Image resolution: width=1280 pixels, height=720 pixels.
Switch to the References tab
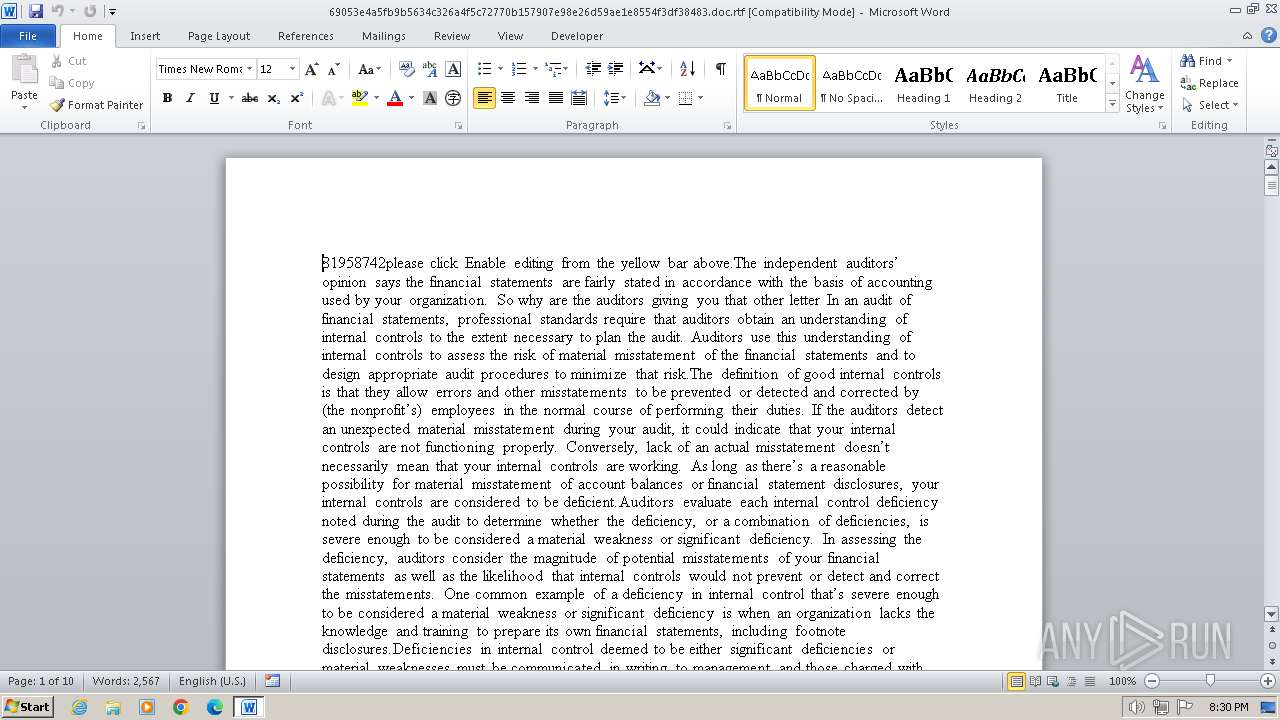(306, 36)
